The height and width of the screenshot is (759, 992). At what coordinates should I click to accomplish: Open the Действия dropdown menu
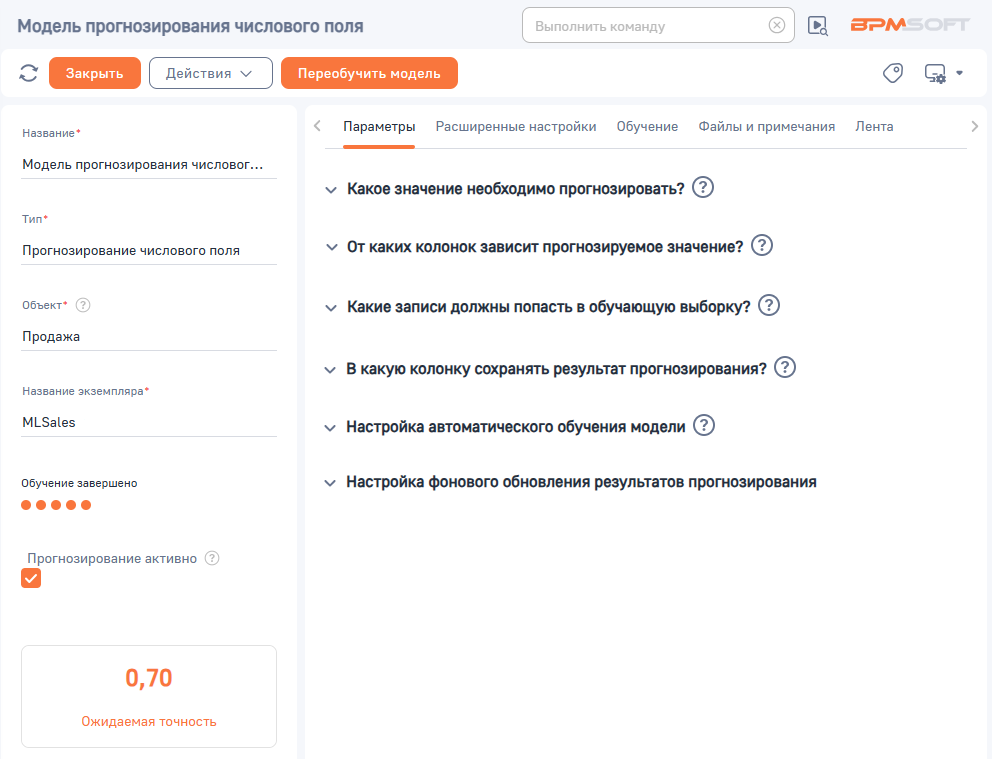(210, 73)
